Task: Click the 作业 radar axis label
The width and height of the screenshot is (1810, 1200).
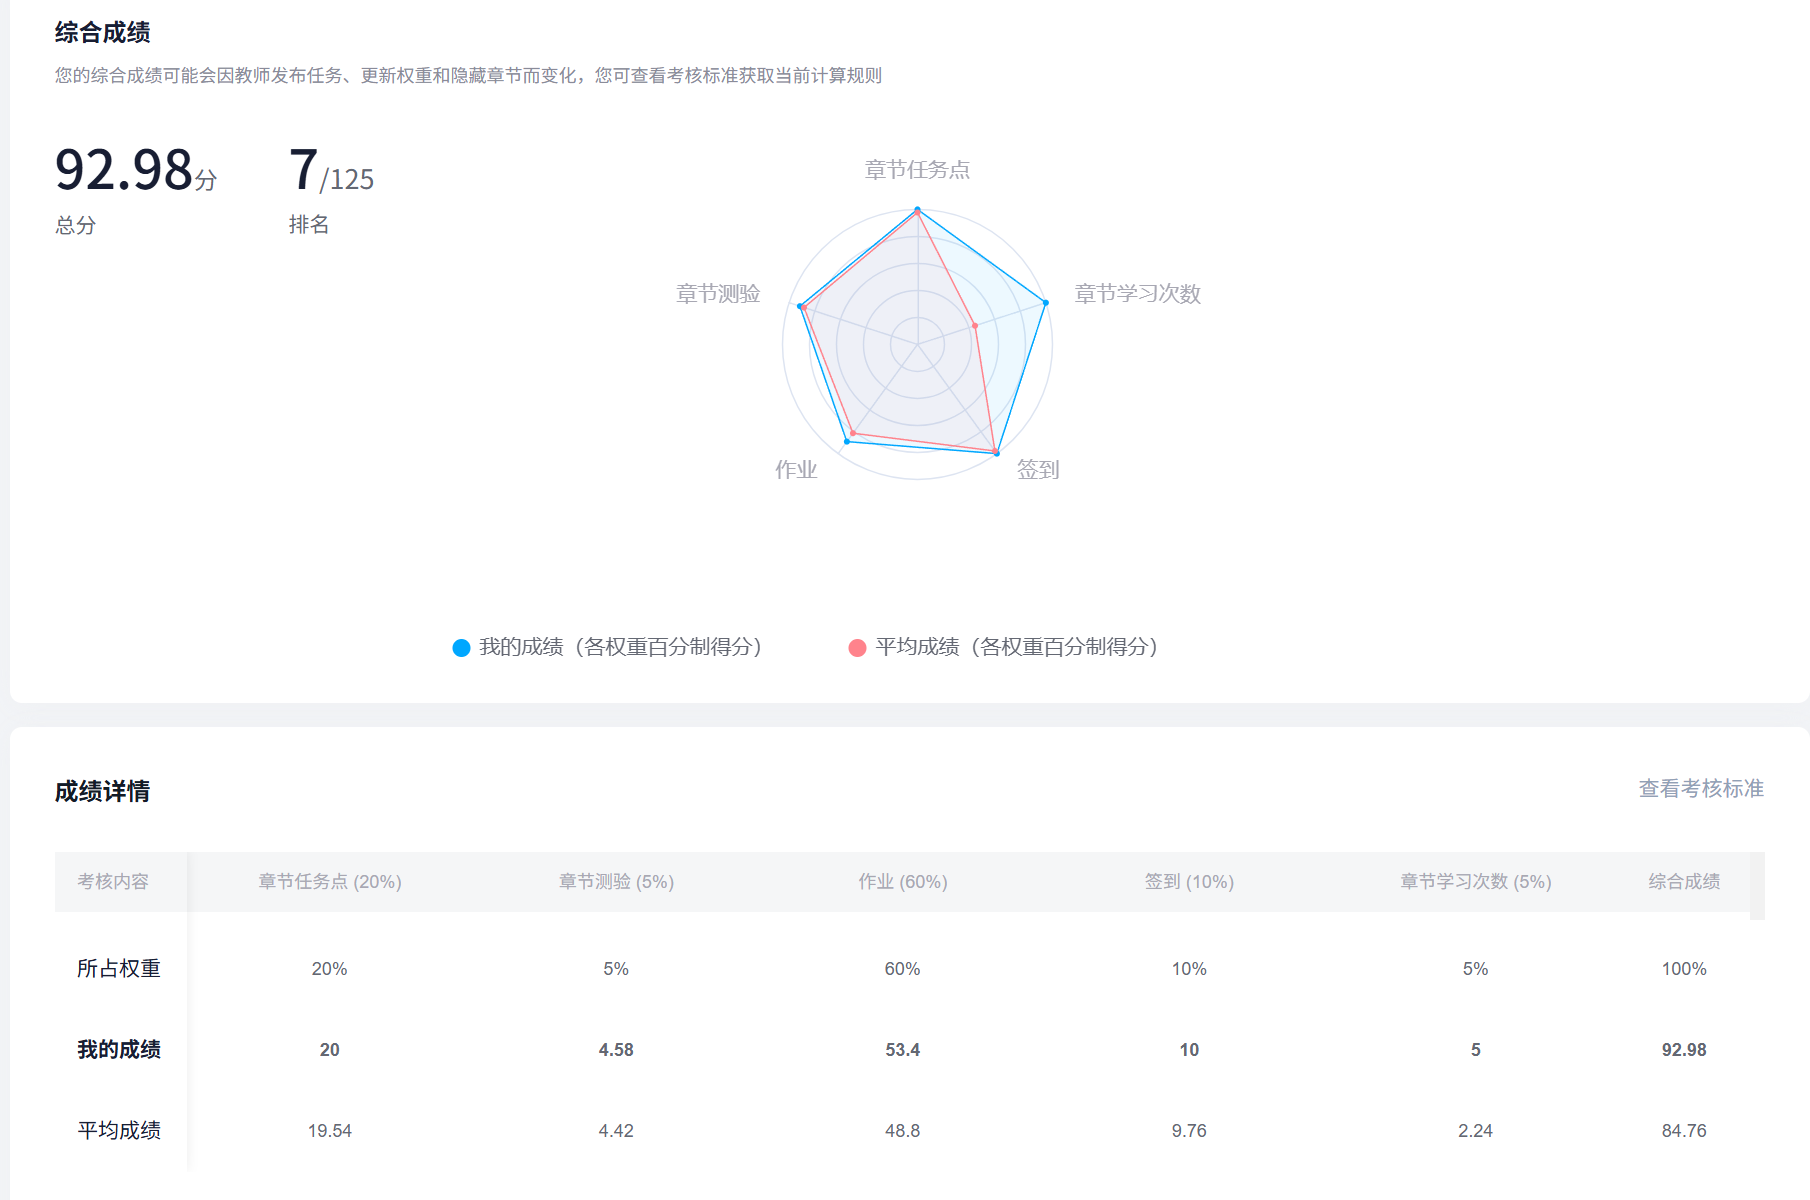Action: coord(796,470)
